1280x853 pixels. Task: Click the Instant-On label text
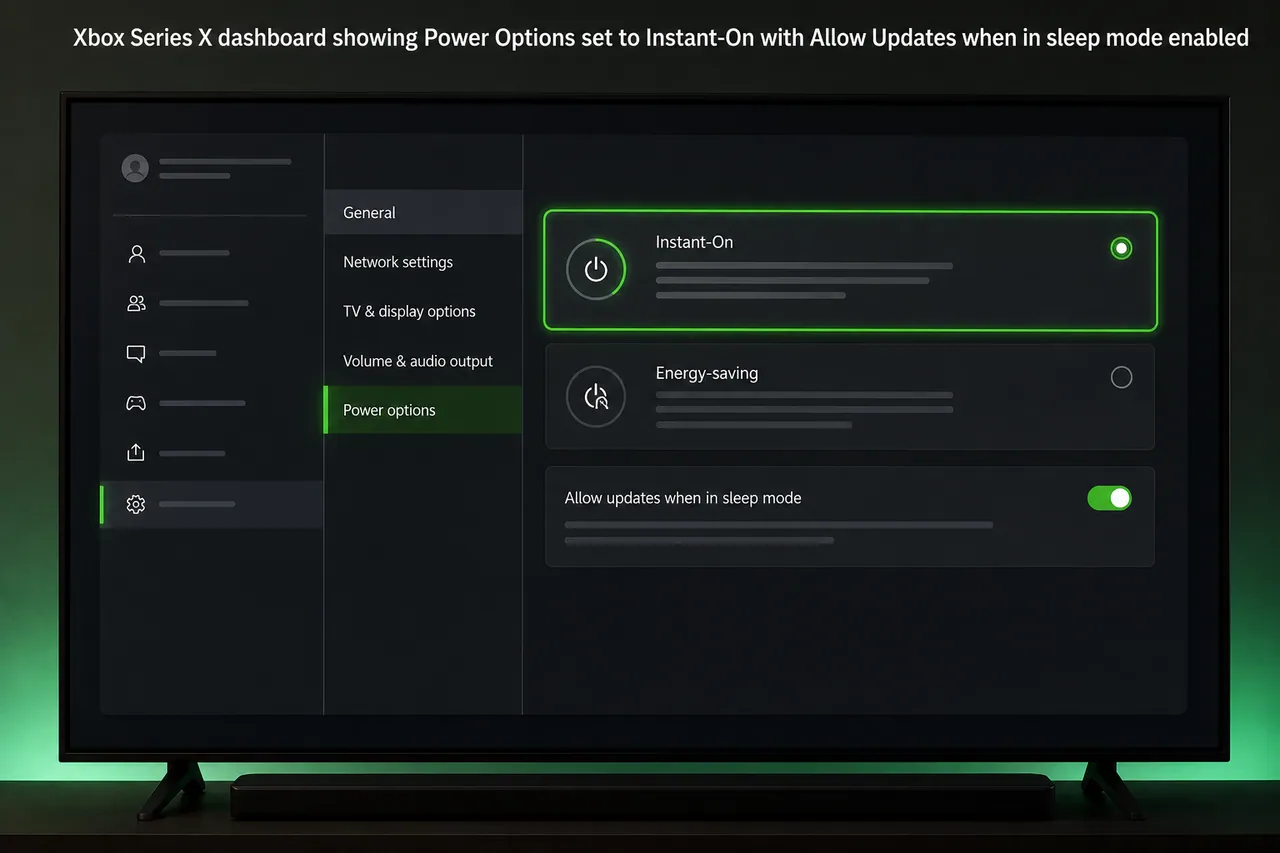point(694,242)
